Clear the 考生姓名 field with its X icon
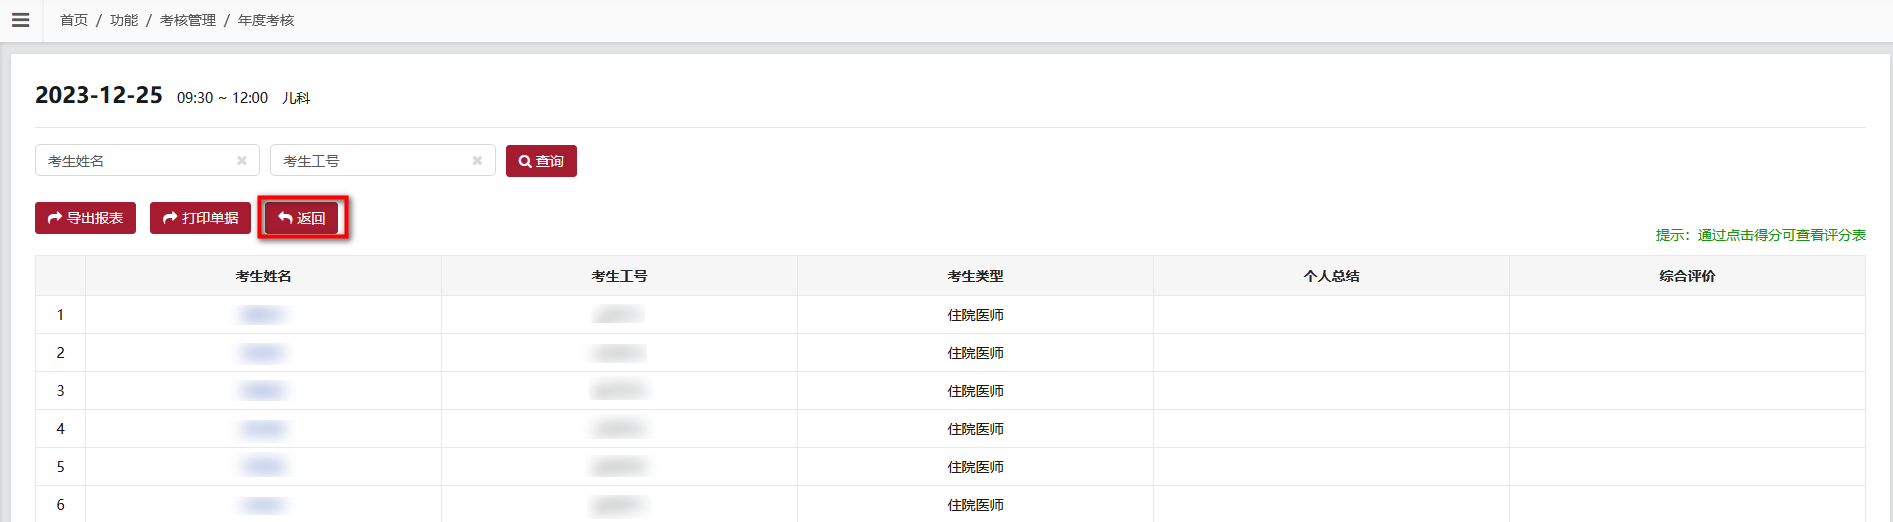The image size is (1893, 522). [242, 160]
